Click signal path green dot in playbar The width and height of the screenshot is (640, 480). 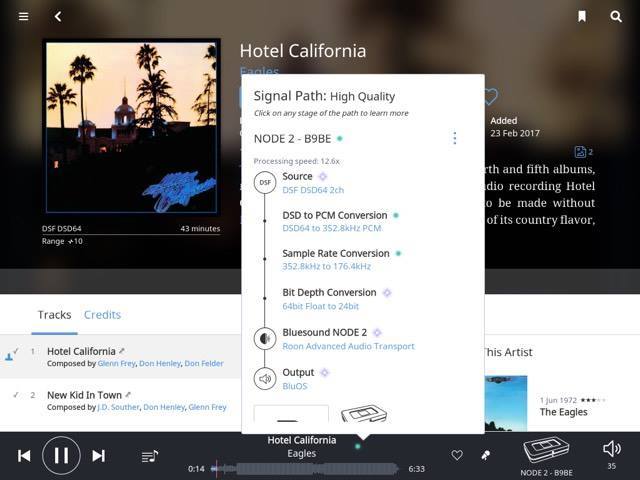click(358, 447)
